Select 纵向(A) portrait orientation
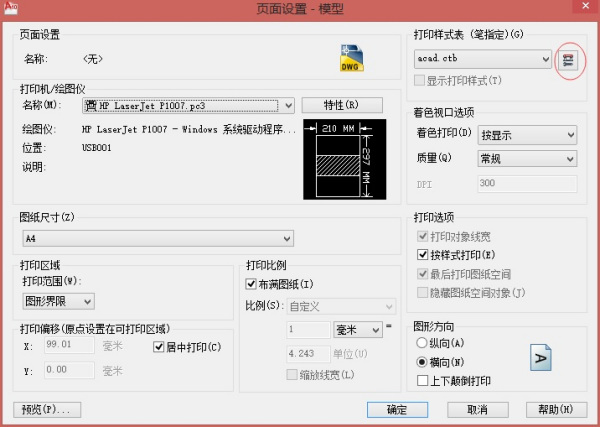600x427 pixels. 422,343
